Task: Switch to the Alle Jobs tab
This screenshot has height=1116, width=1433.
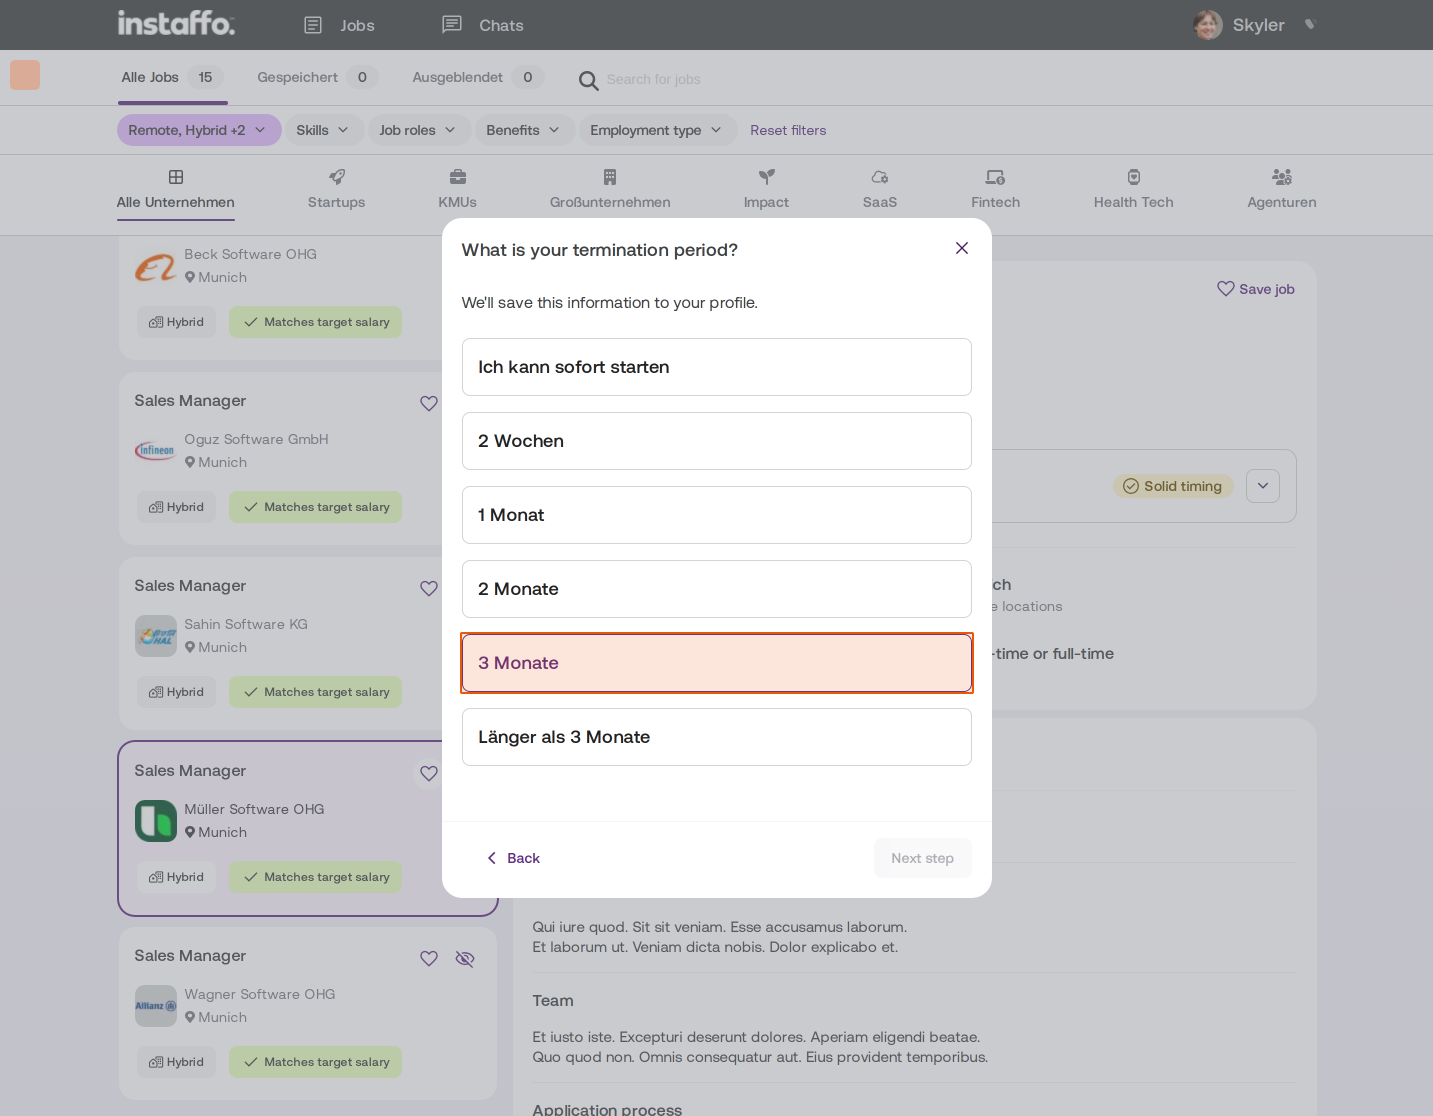Action: point(172,77)
